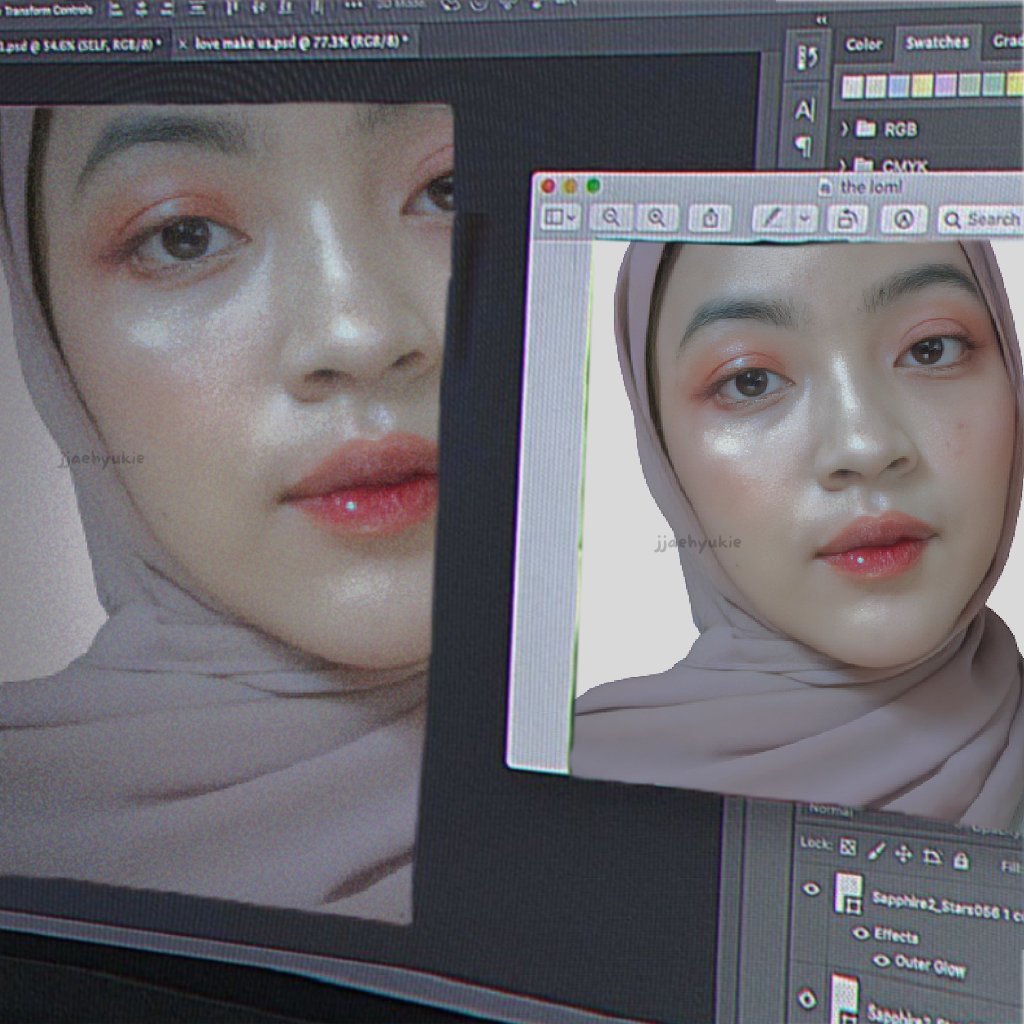The height and width of the screenshot is (1024, 1024).
Task: Collapse panels with the double-arrow
Action: tap(822, 20)
